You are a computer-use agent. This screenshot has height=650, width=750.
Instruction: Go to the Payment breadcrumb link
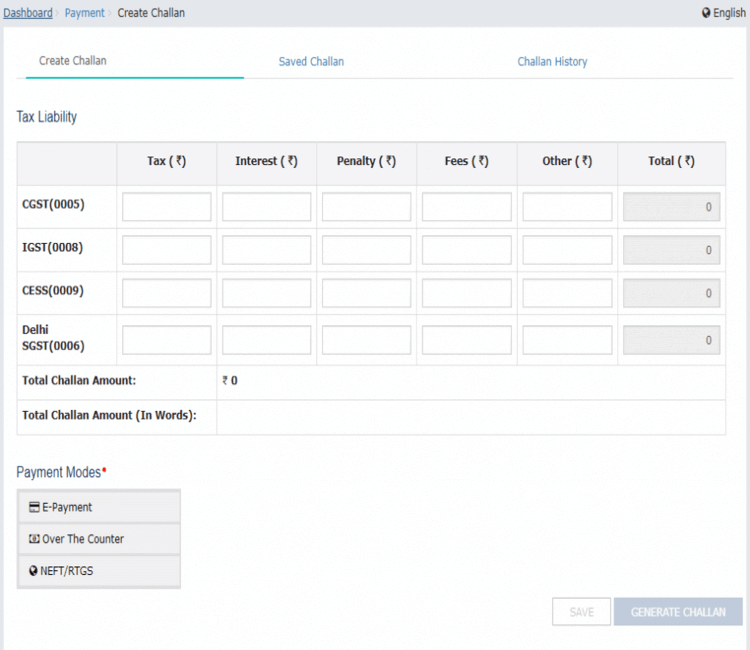point(84,13)
